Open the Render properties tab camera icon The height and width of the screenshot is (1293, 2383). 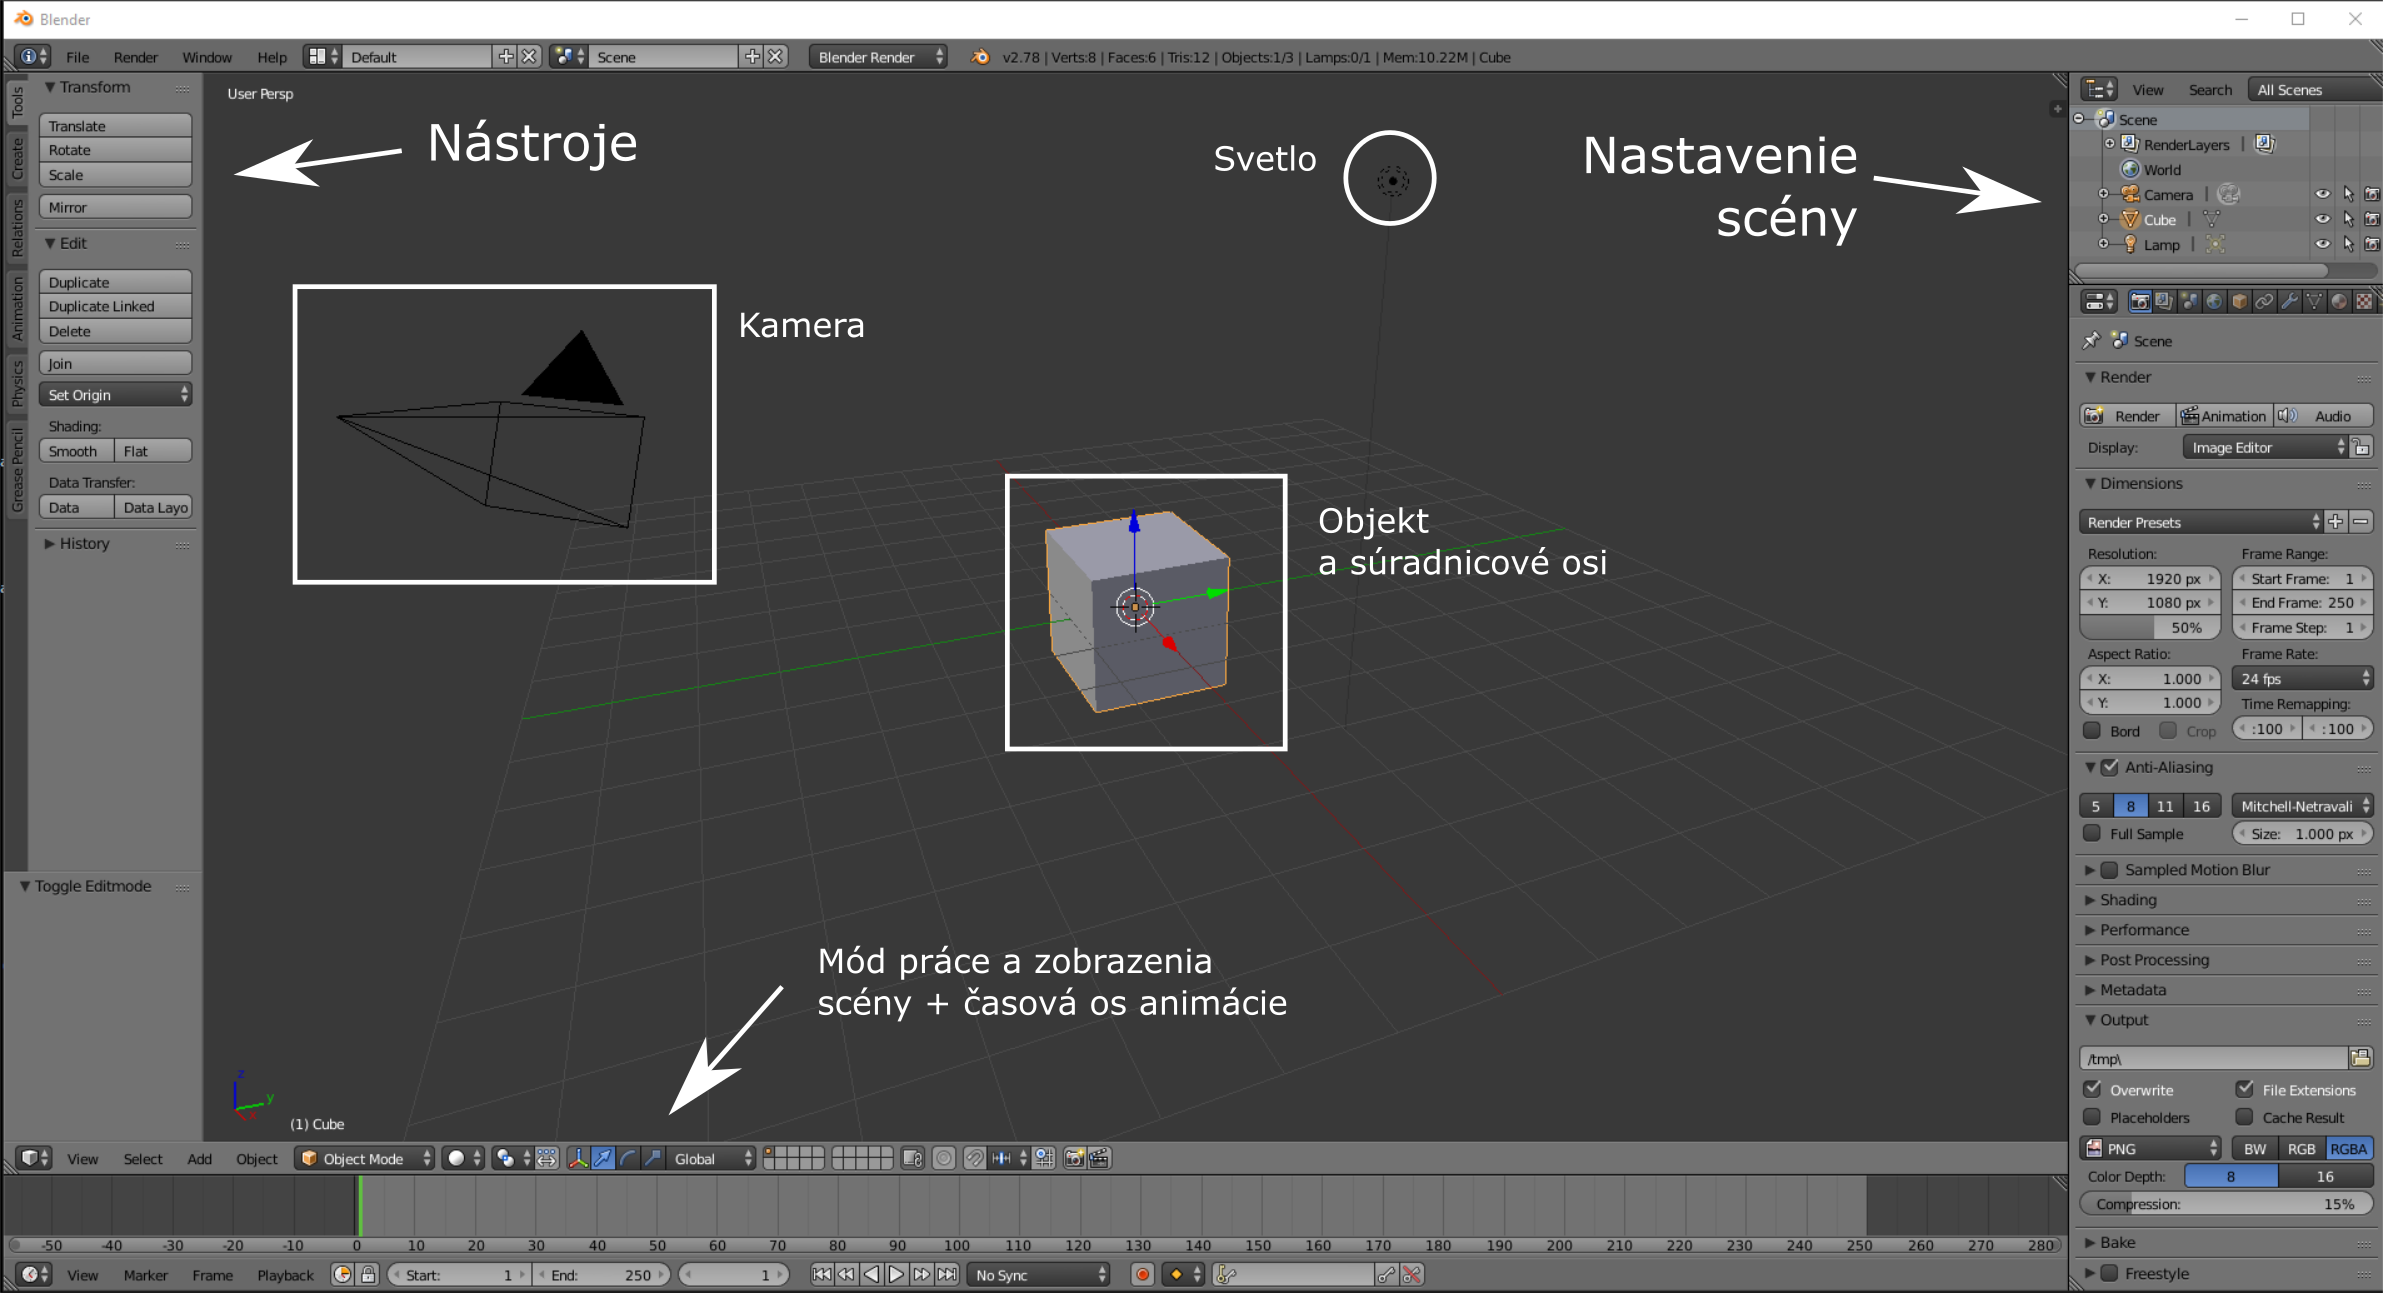point(2140,301)
